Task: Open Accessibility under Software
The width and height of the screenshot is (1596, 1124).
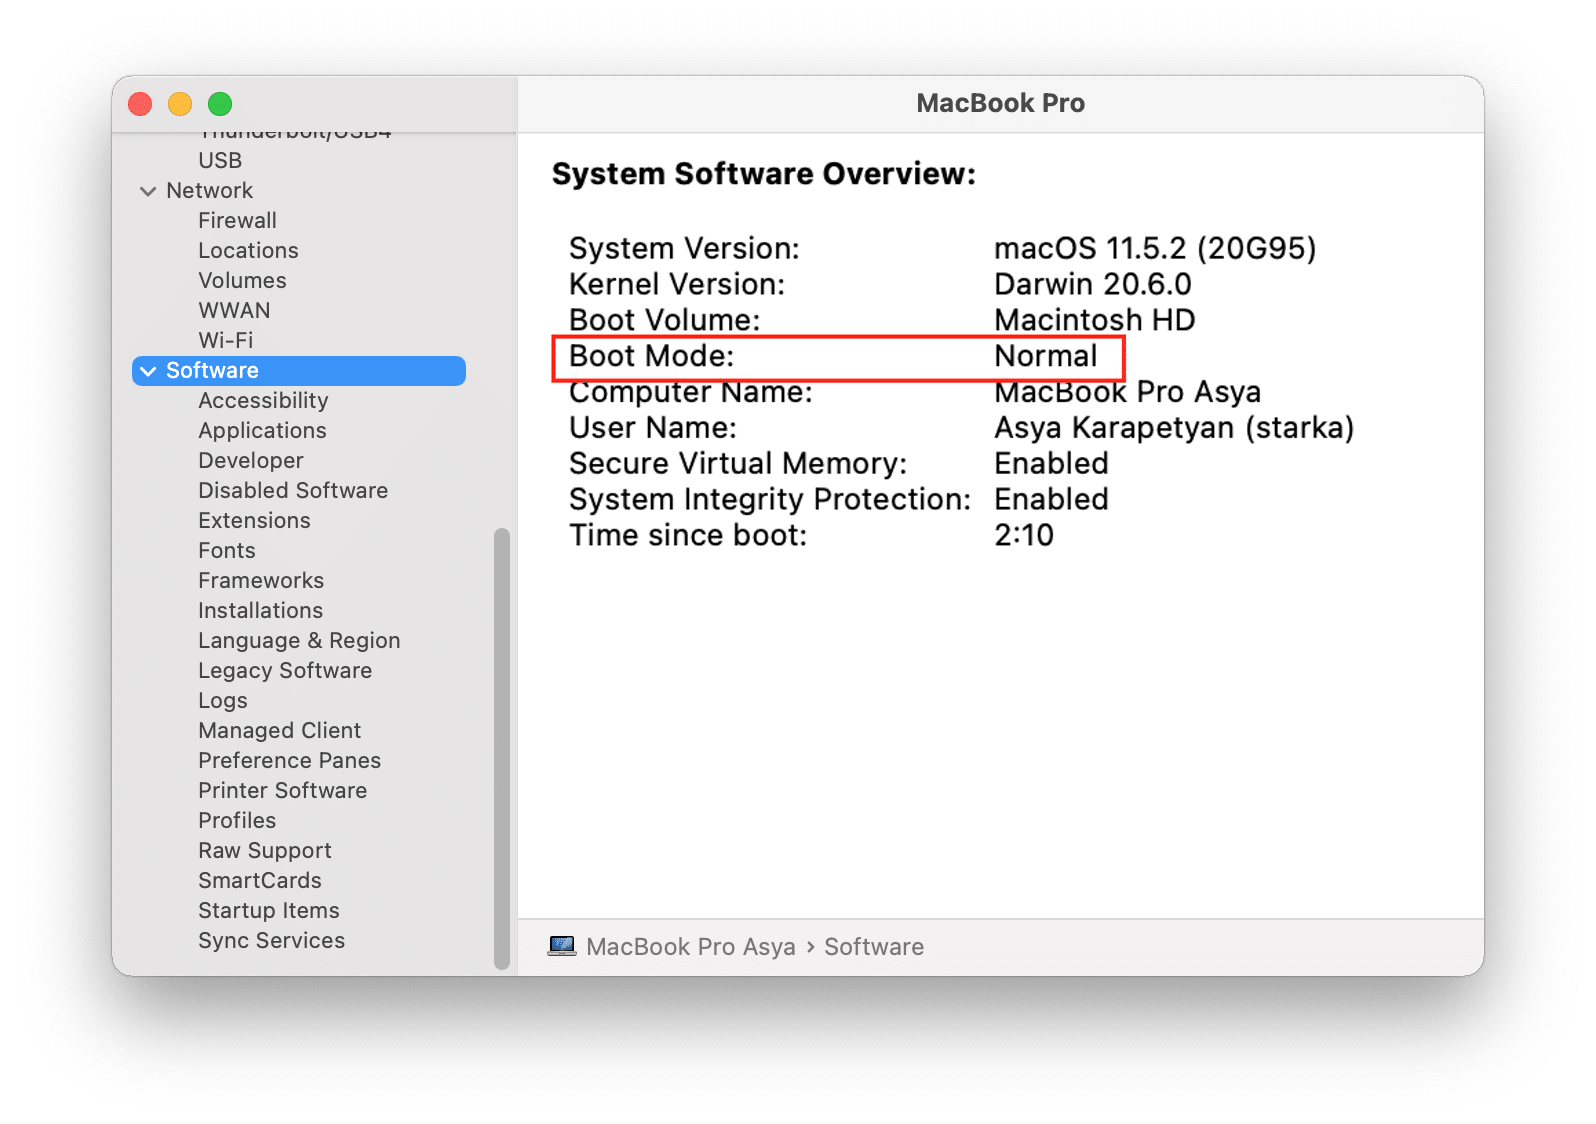Action: 263,400
